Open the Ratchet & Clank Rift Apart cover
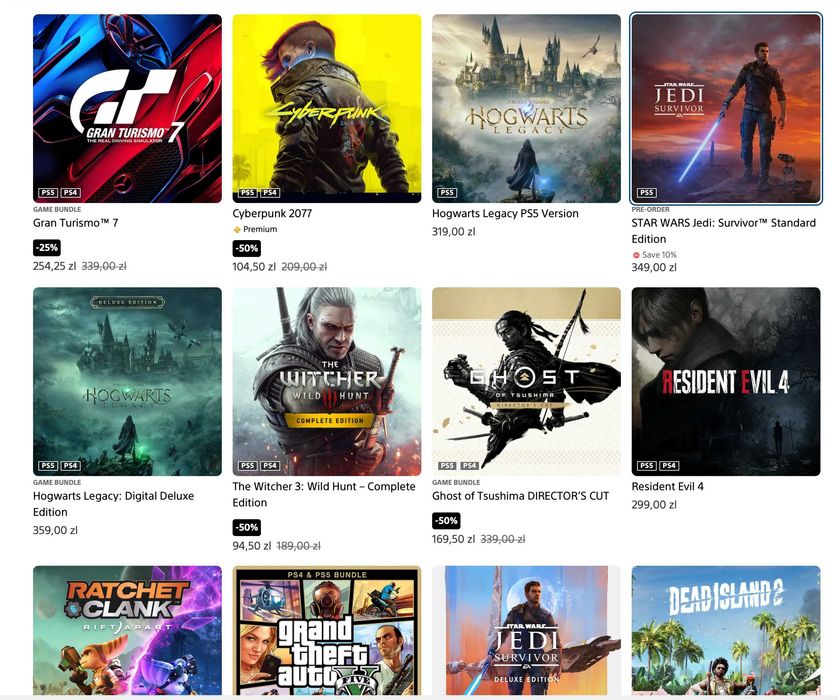838x700 pixels. (x=127, y=631)
